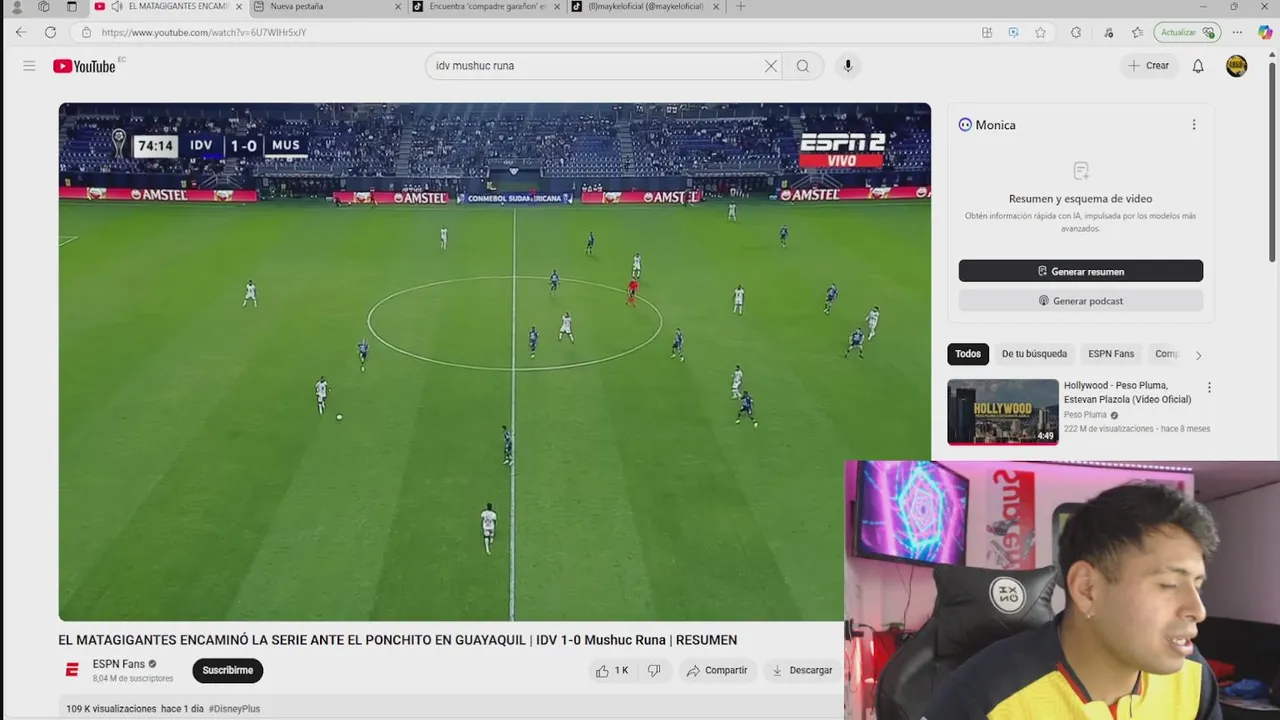
Task: Click Generar resumen in Monica panel
Action: point(1081,271)
